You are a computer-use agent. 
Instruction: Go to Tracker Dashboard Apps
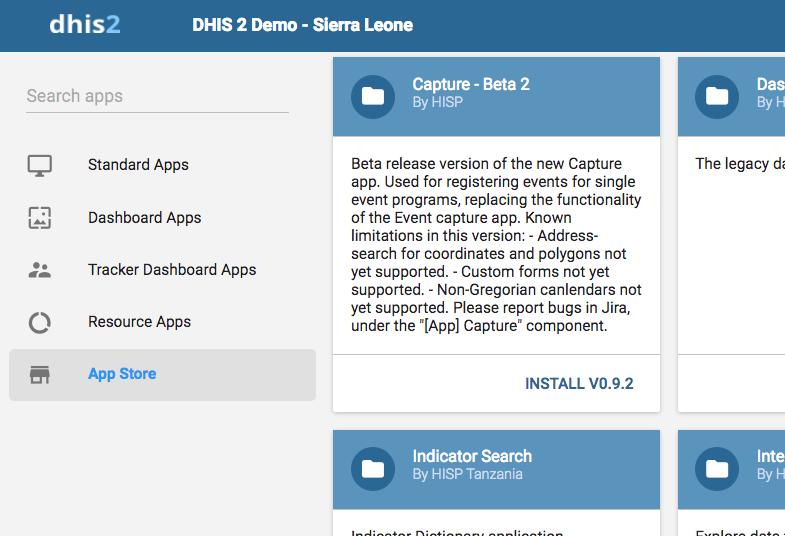172,270
